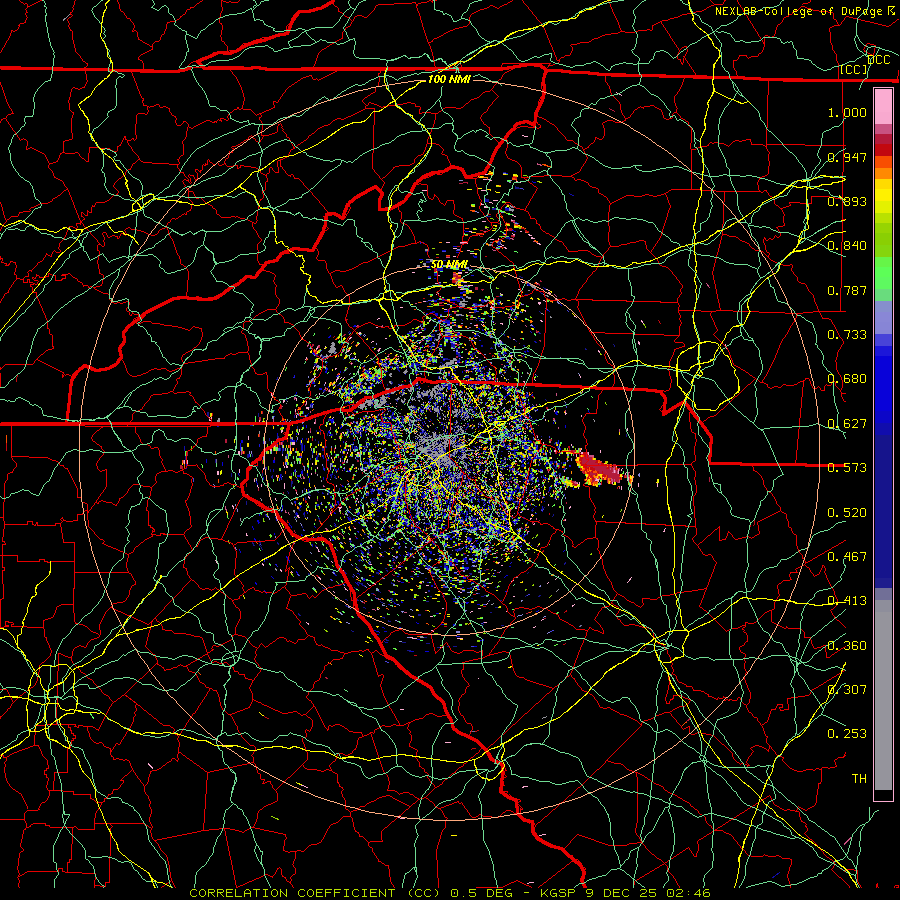Click the 0.307 legend value

pos(847,690)
